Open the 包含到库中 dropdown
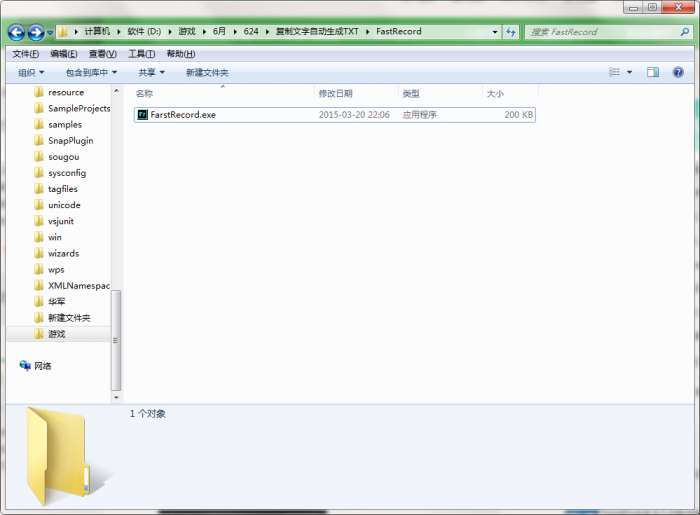 pos(91,72)
